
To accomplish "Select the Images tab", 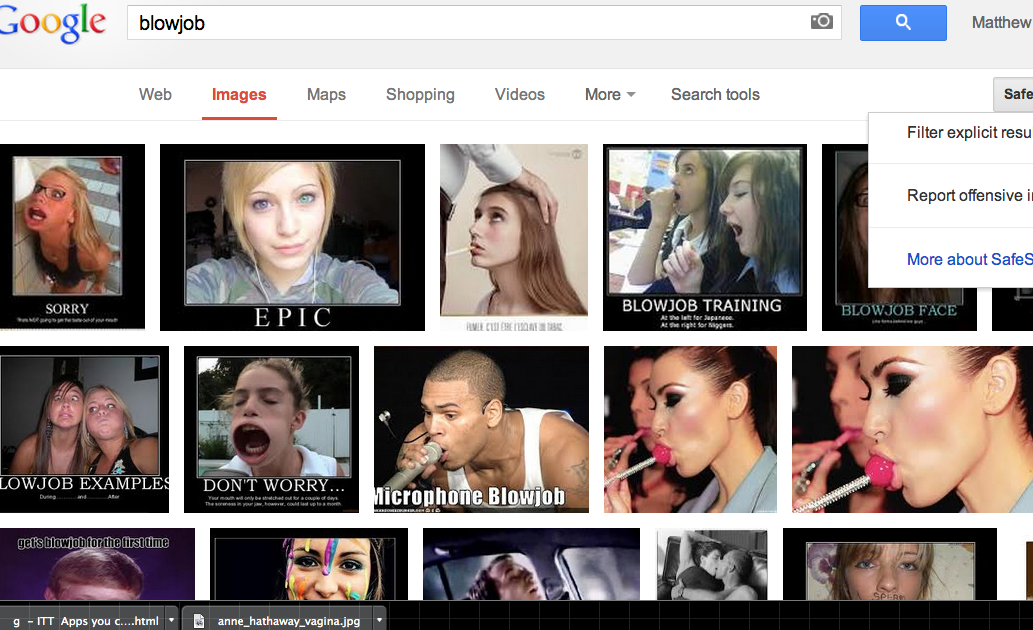I will click(239, 95).
